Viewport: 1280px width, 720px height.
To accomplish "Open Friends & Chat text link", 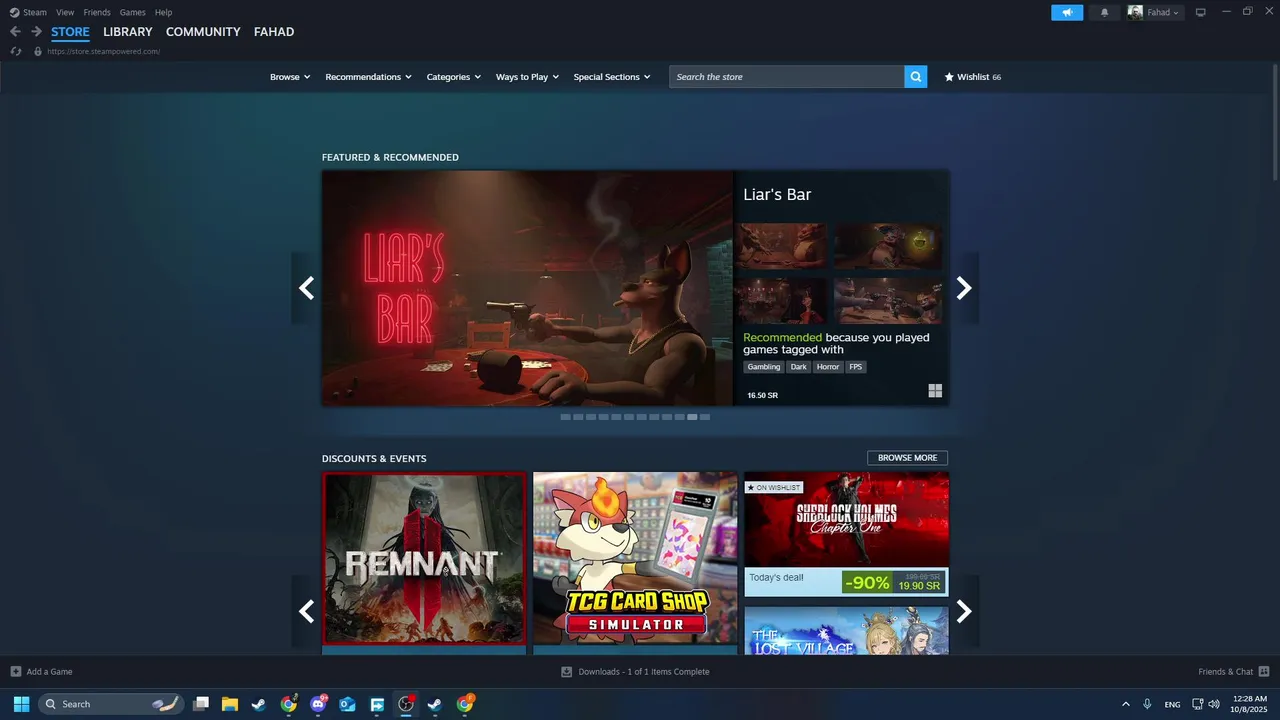I will click(1226, 671).
